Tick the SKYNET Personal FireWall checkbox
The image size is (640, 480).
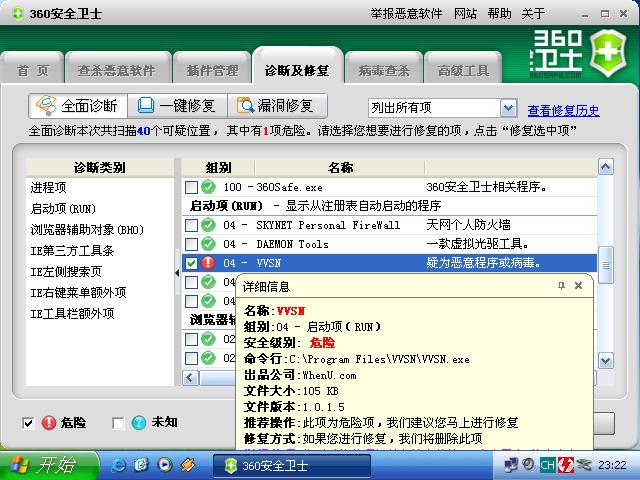pyautogui.click(x=191, y=225)
